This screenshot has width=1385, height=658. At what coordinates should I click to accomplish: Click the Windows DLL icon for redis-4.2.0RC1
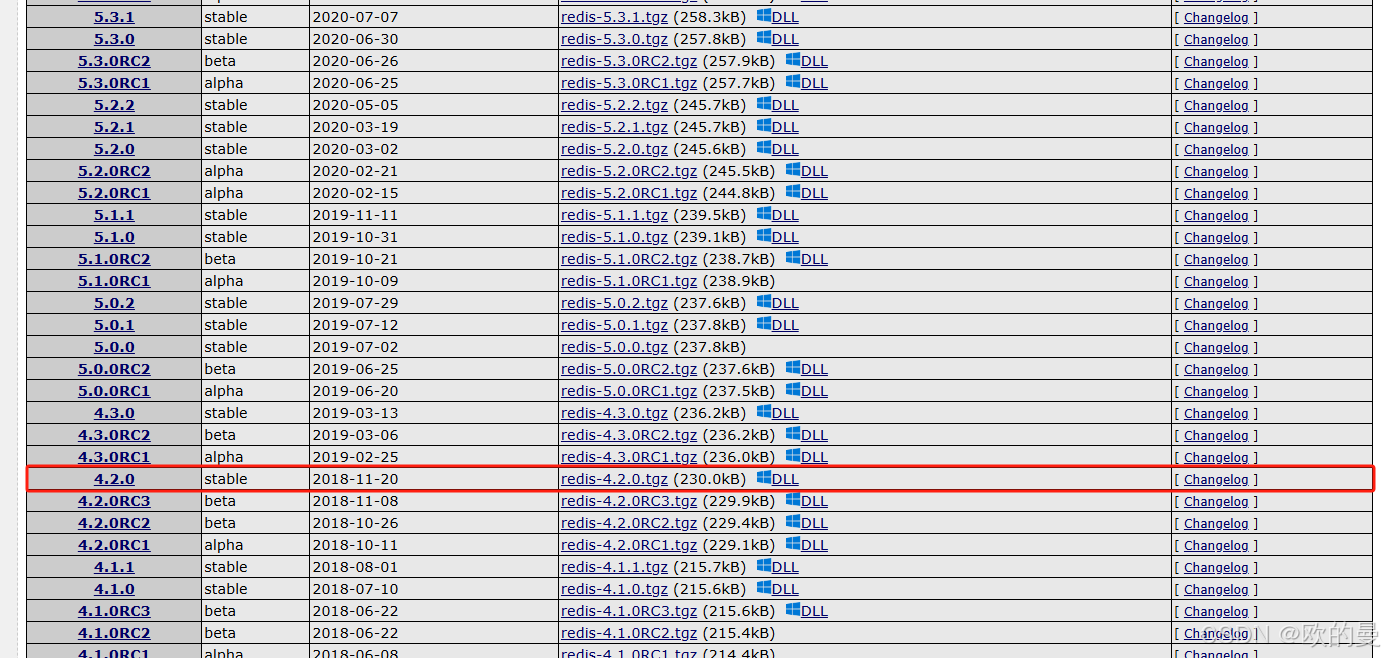793,544
